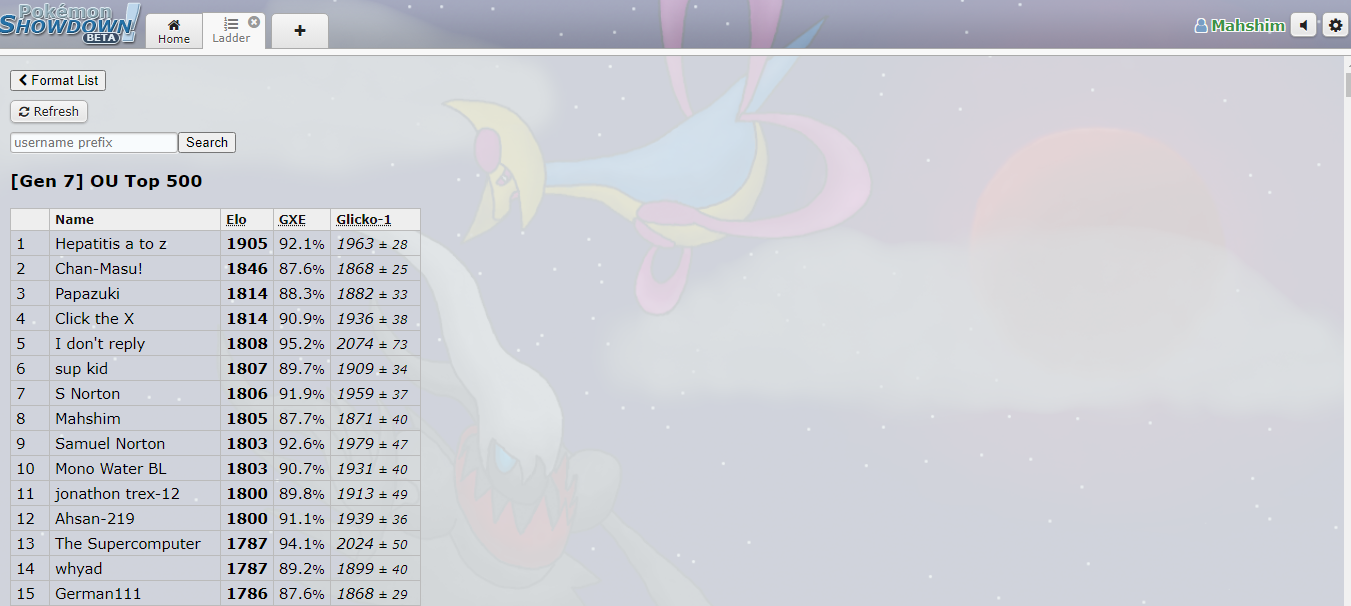Viewport: 1351px width, 606px height.
Task: Click Glicko value 1963 ± 28
Action: (x=372, y=243)
